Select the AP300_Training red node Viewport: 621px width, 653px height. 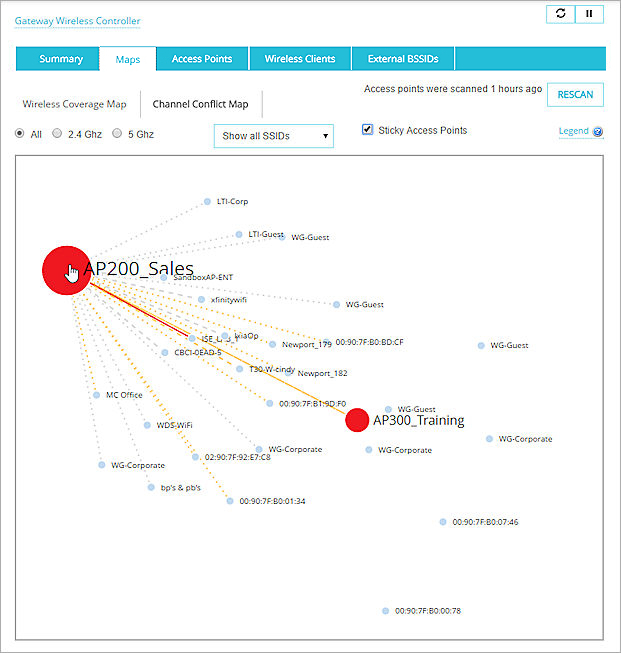(x=357, y=420)
